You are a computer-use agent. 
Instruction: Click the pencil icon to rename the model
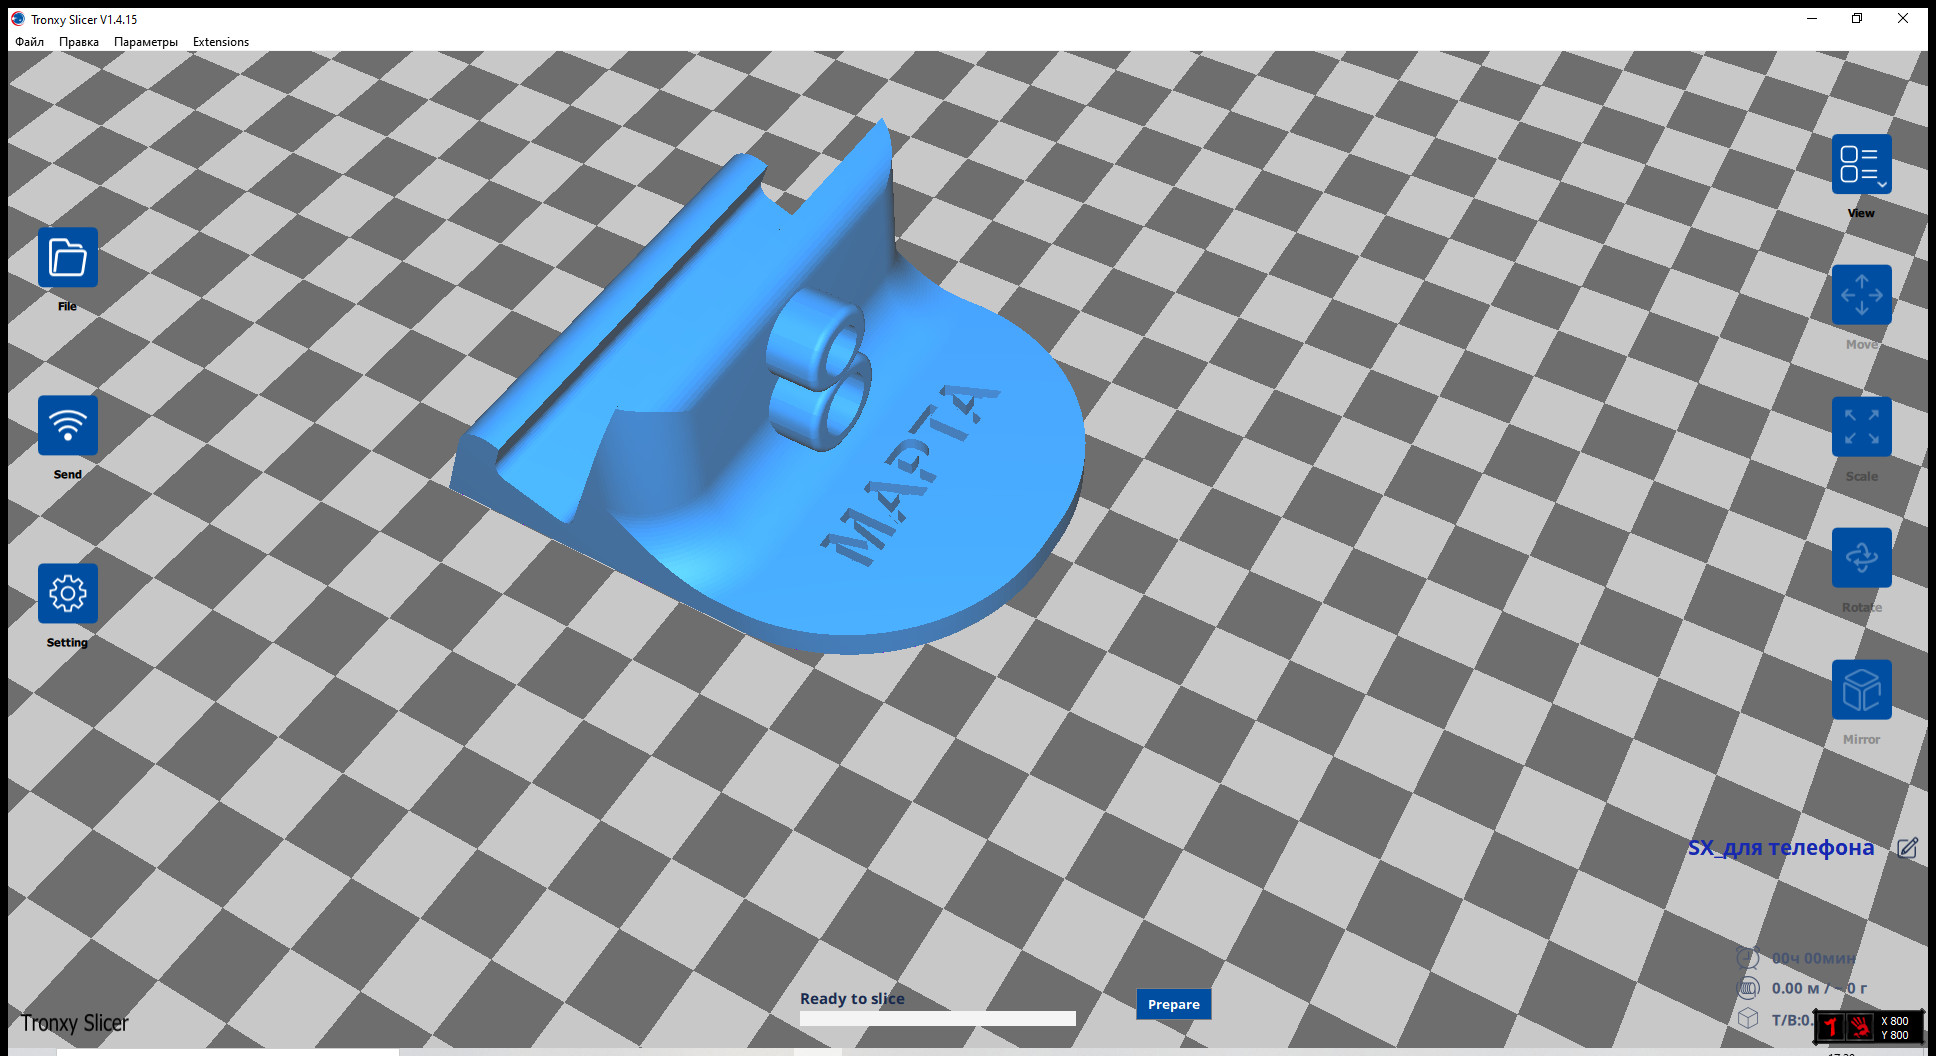(x=1907, y=848)
